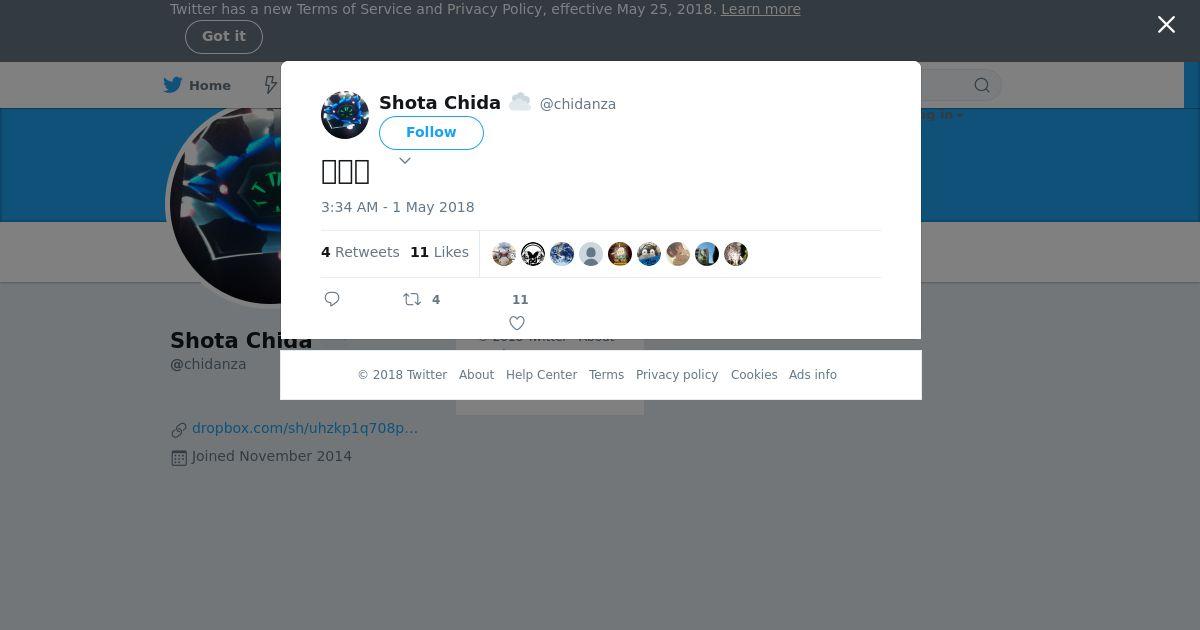1200x630 pixels.
Task: Click the search magnifier icon
Action: 982,85
